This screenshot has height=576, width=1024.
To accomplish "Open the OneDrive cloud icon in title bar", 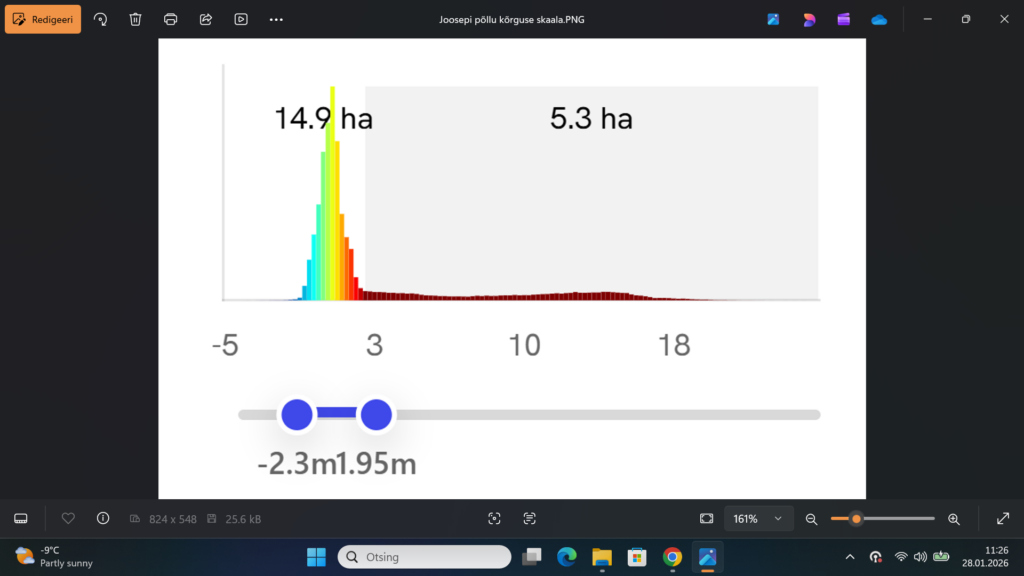I will click(879, 19).
